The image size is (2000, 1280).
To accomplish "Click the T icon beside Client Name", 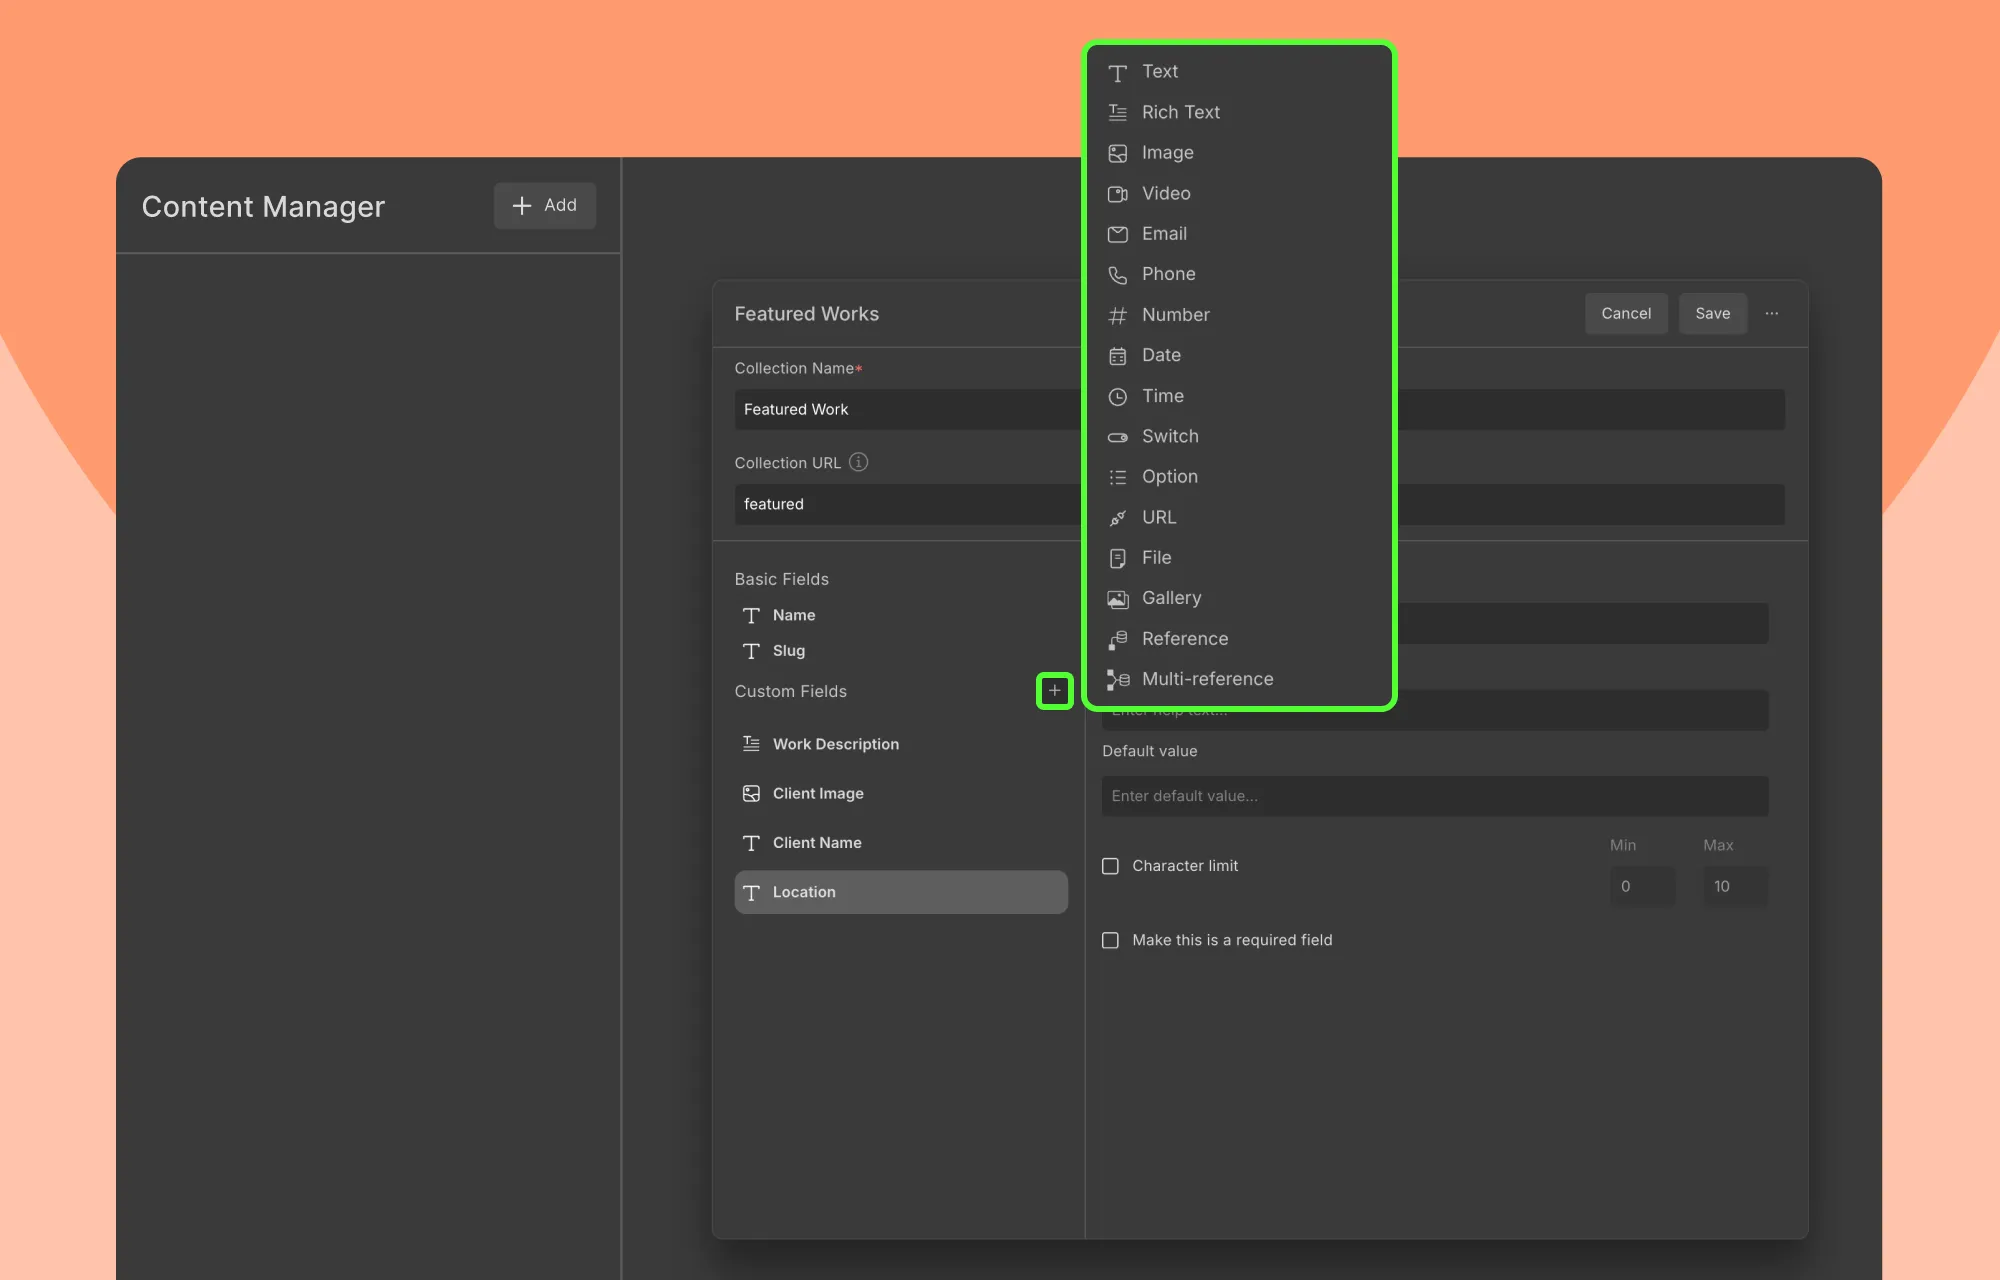I will point(751,843).
